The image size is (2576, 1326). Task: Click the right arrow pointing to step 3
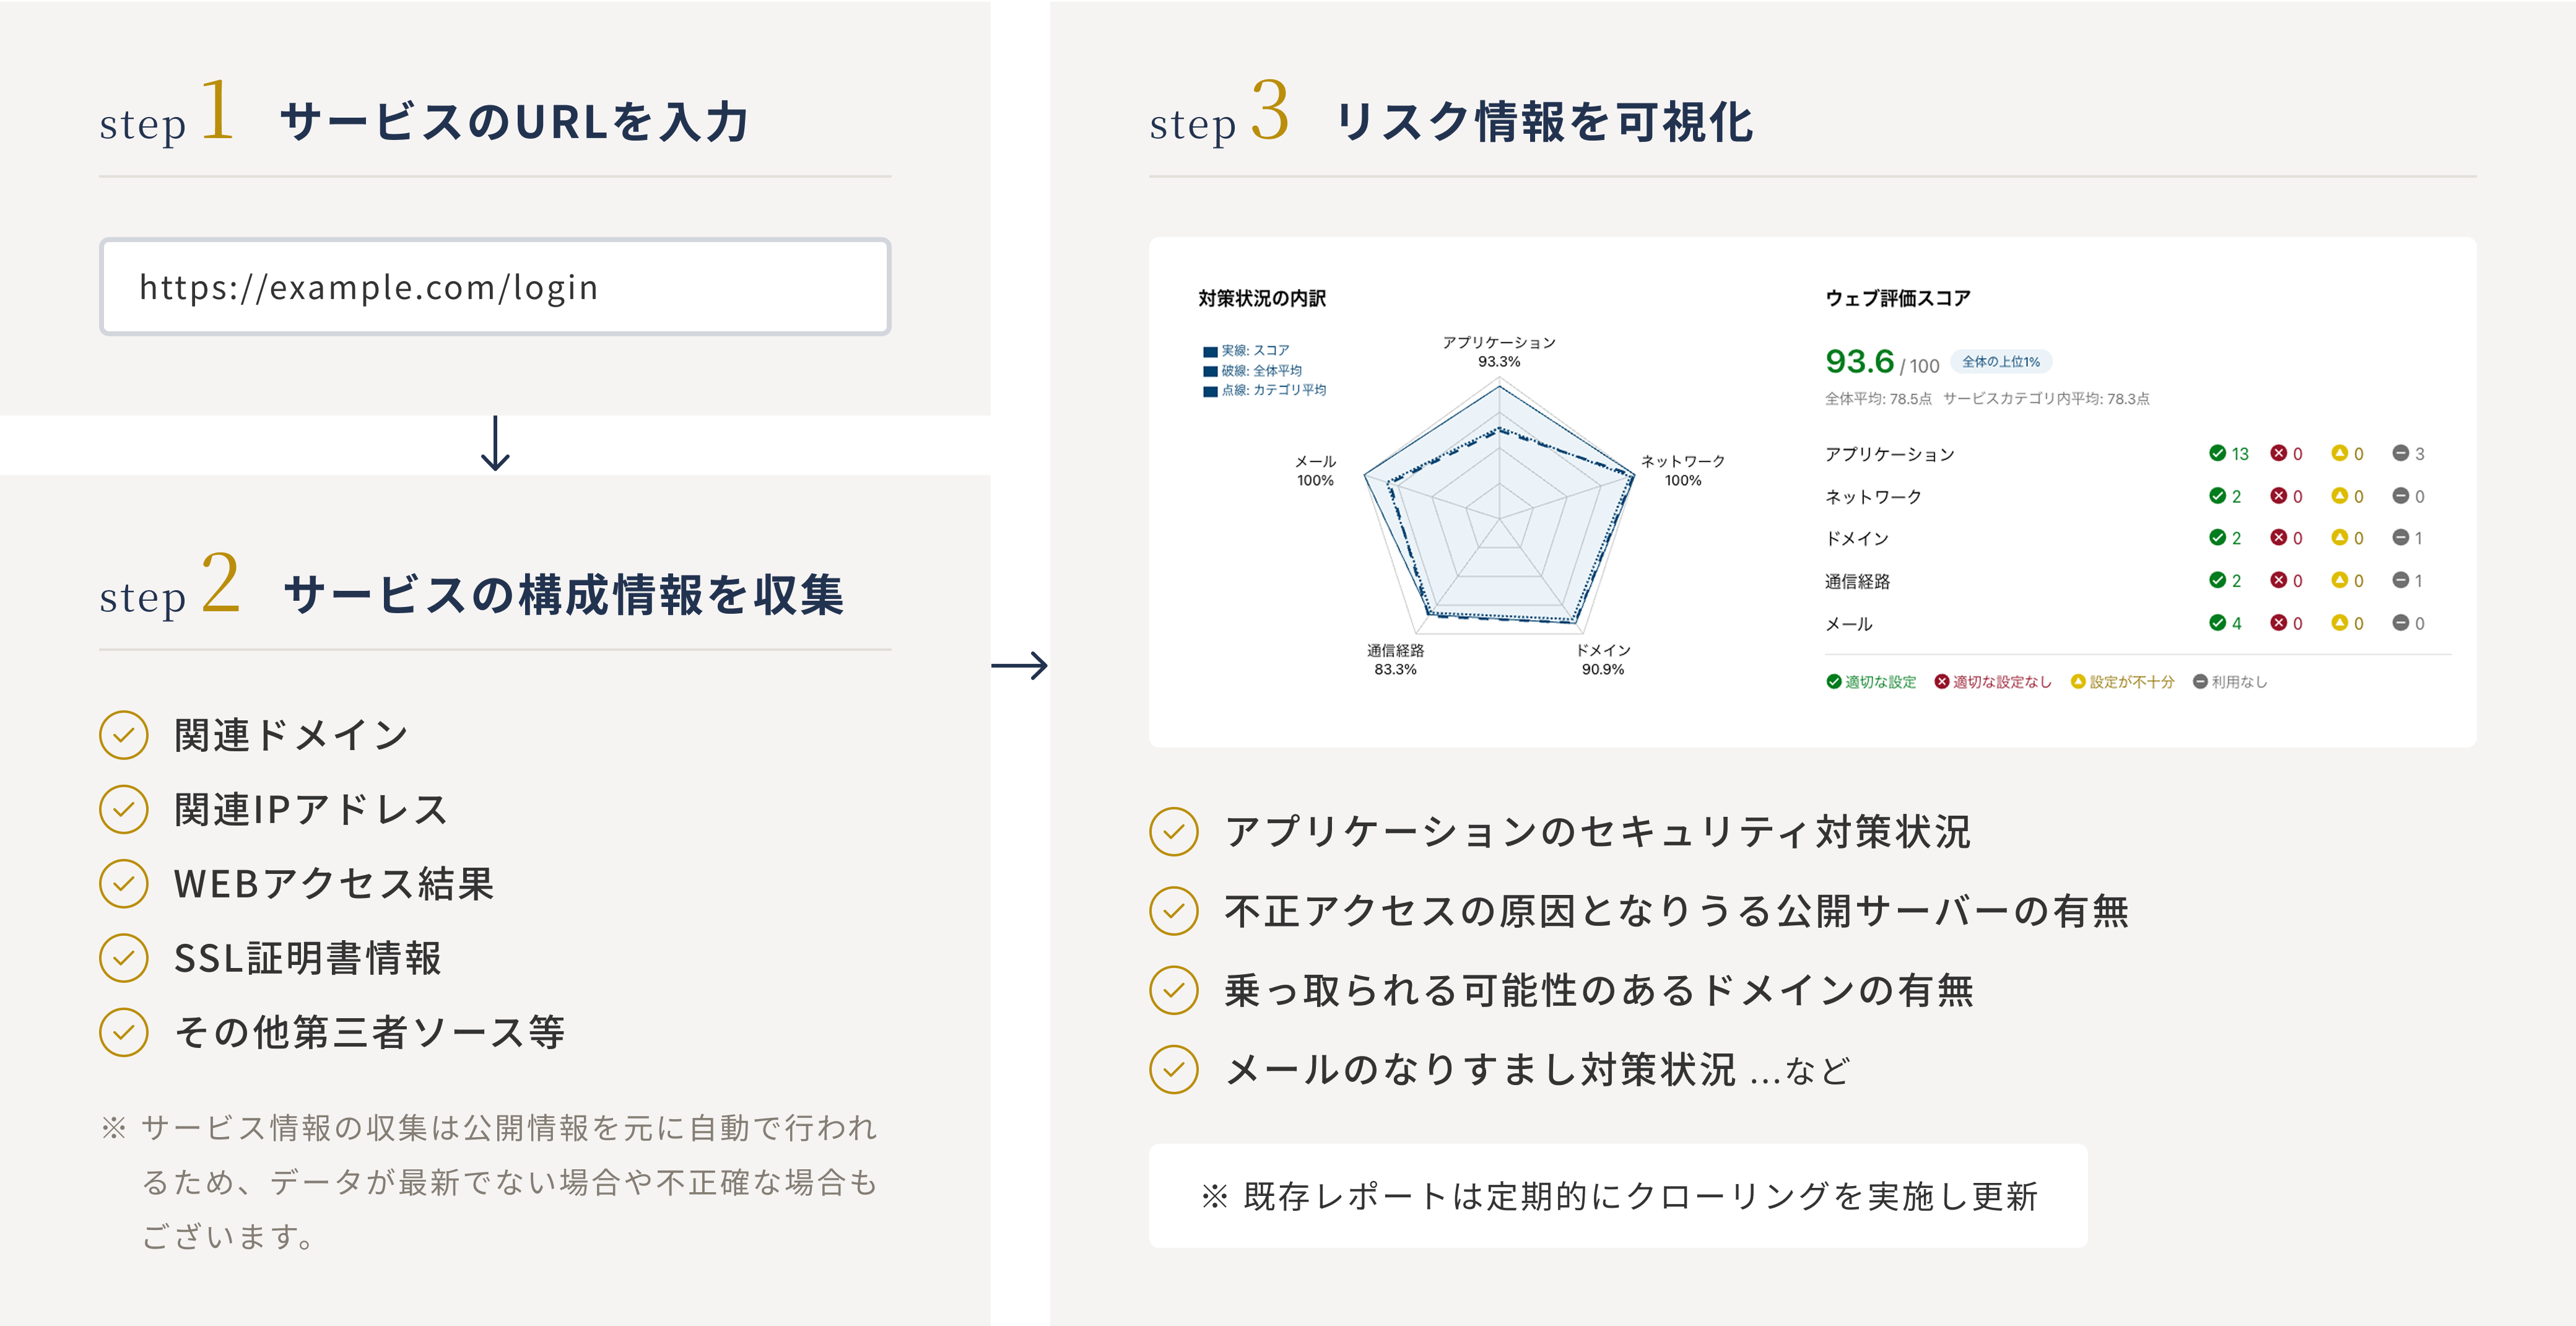(x=1020, y=665)
